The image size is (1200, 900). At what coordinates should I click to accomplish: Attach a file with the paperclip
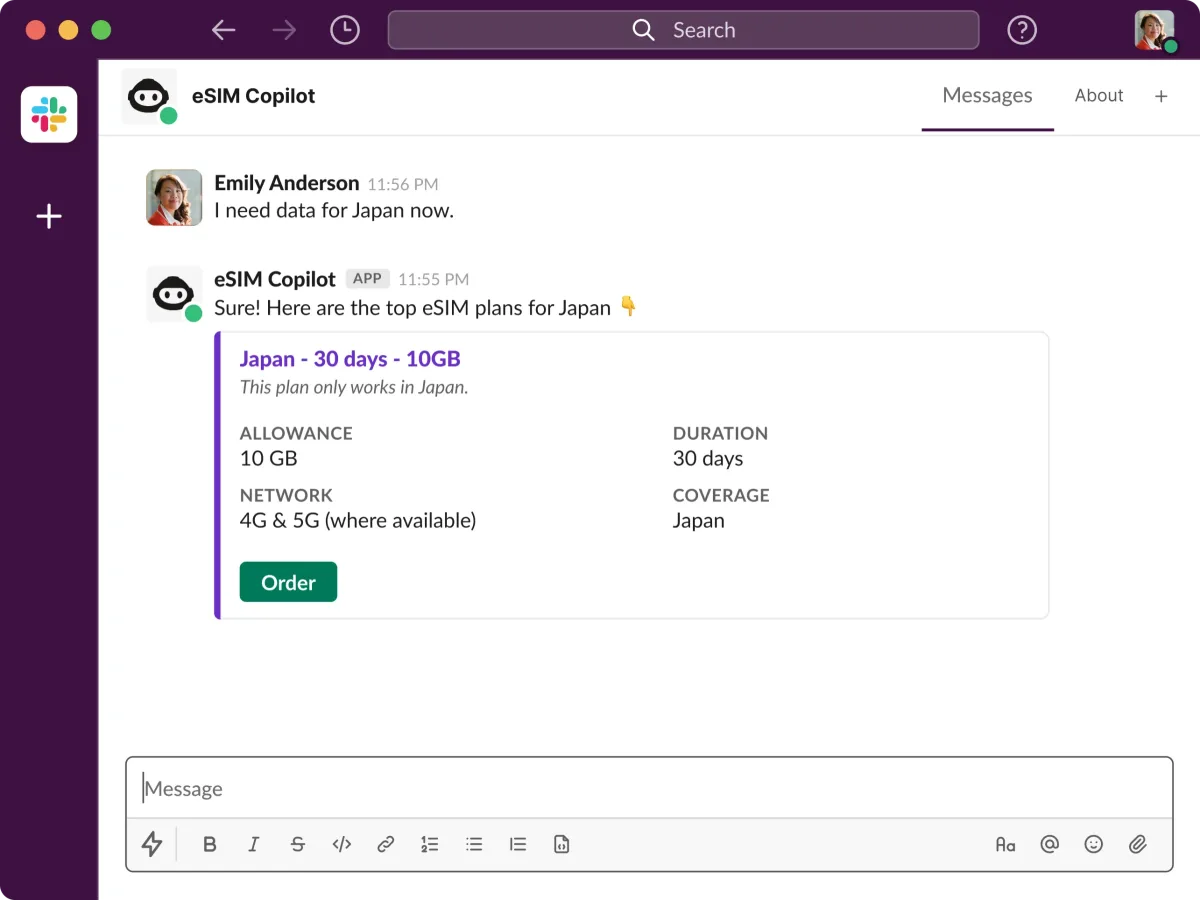pyautogui.click(x=1138, y=844)
